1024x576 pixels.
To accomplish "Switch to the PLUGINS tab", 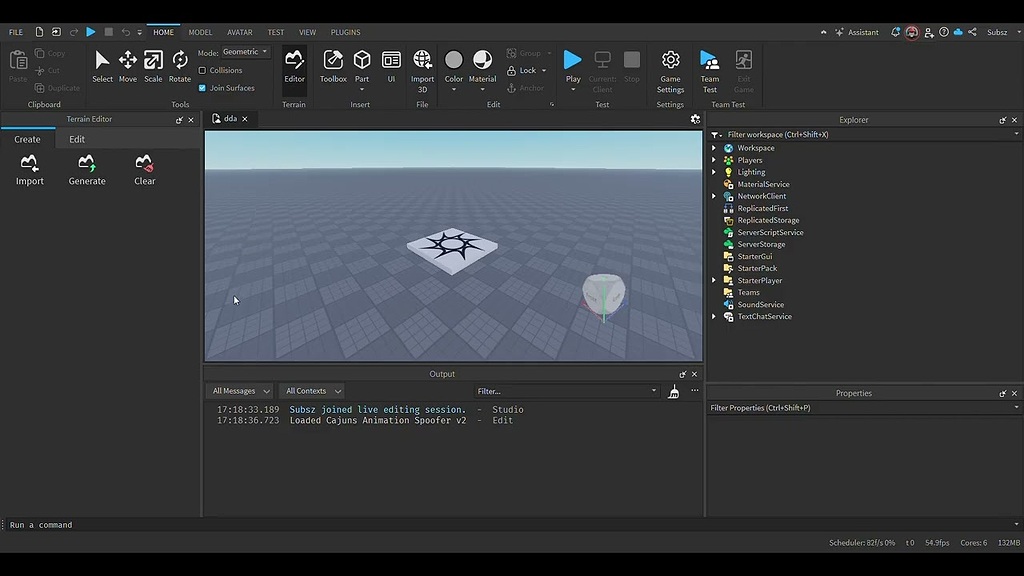I will point(345,32).
